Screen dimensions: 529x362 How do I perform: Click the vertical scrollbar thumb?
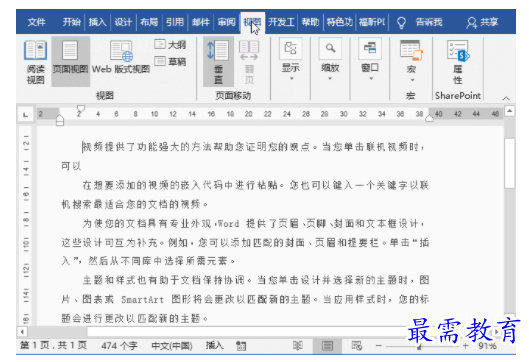pos(510,163)
